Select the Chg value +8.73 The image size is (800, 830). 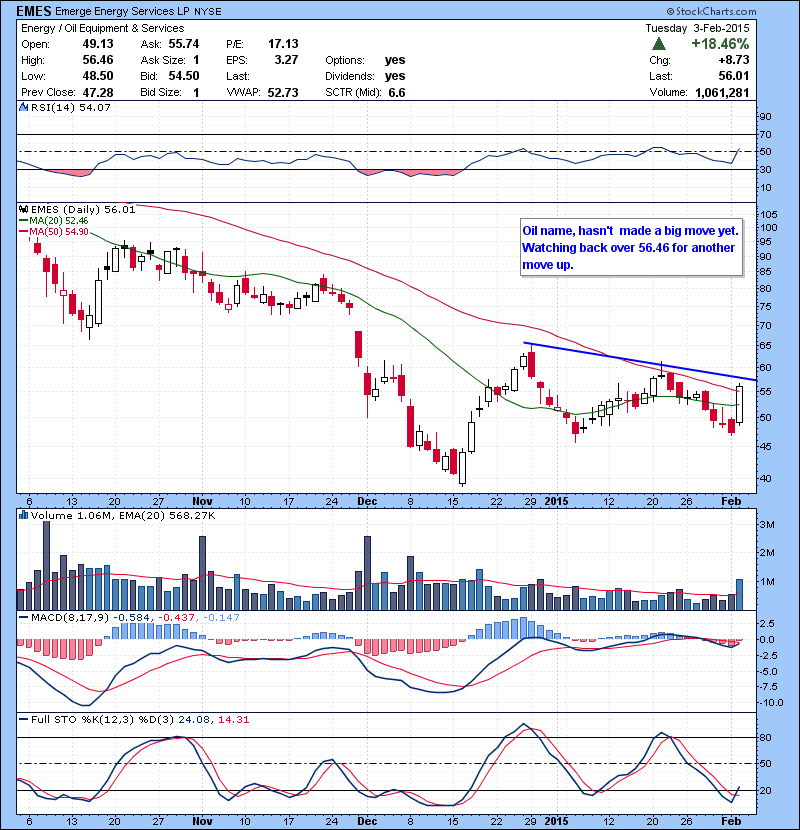pos(734,60)
